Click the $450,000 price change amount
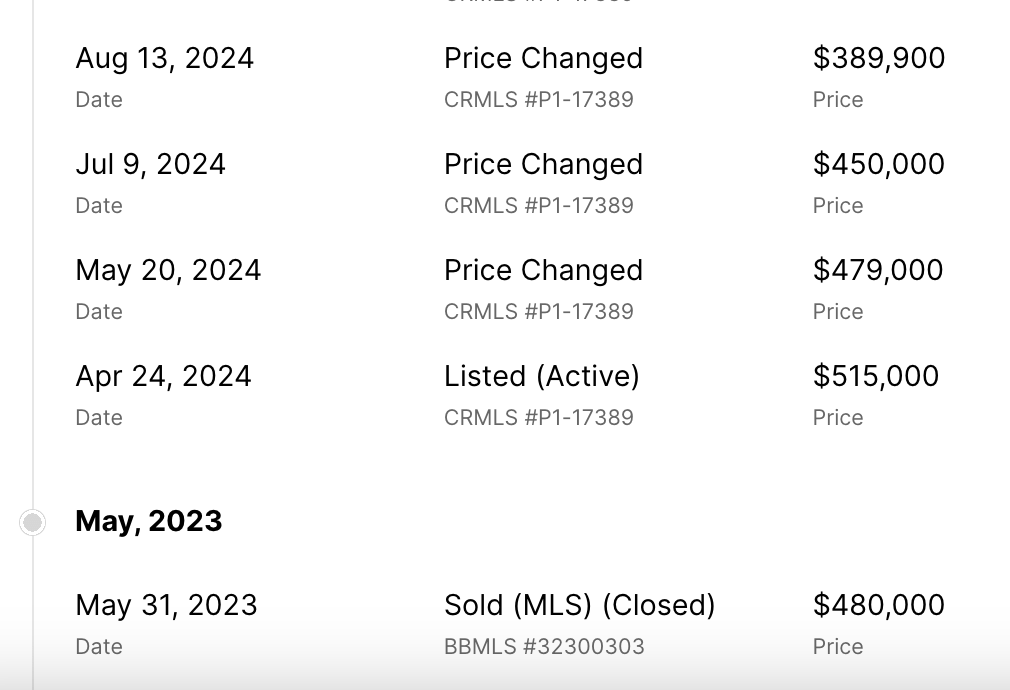 pyautogui.click(x=879, y=164)
